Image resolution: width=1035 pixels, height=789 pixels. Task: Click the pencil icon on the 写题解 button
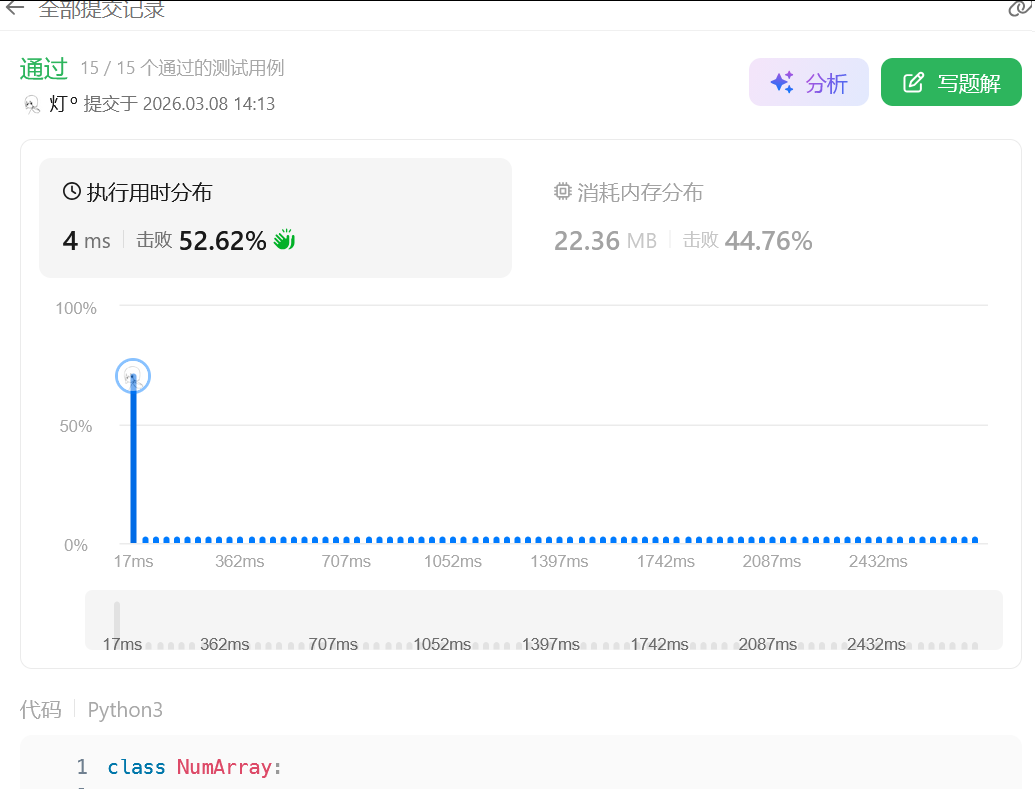(913, 83)
